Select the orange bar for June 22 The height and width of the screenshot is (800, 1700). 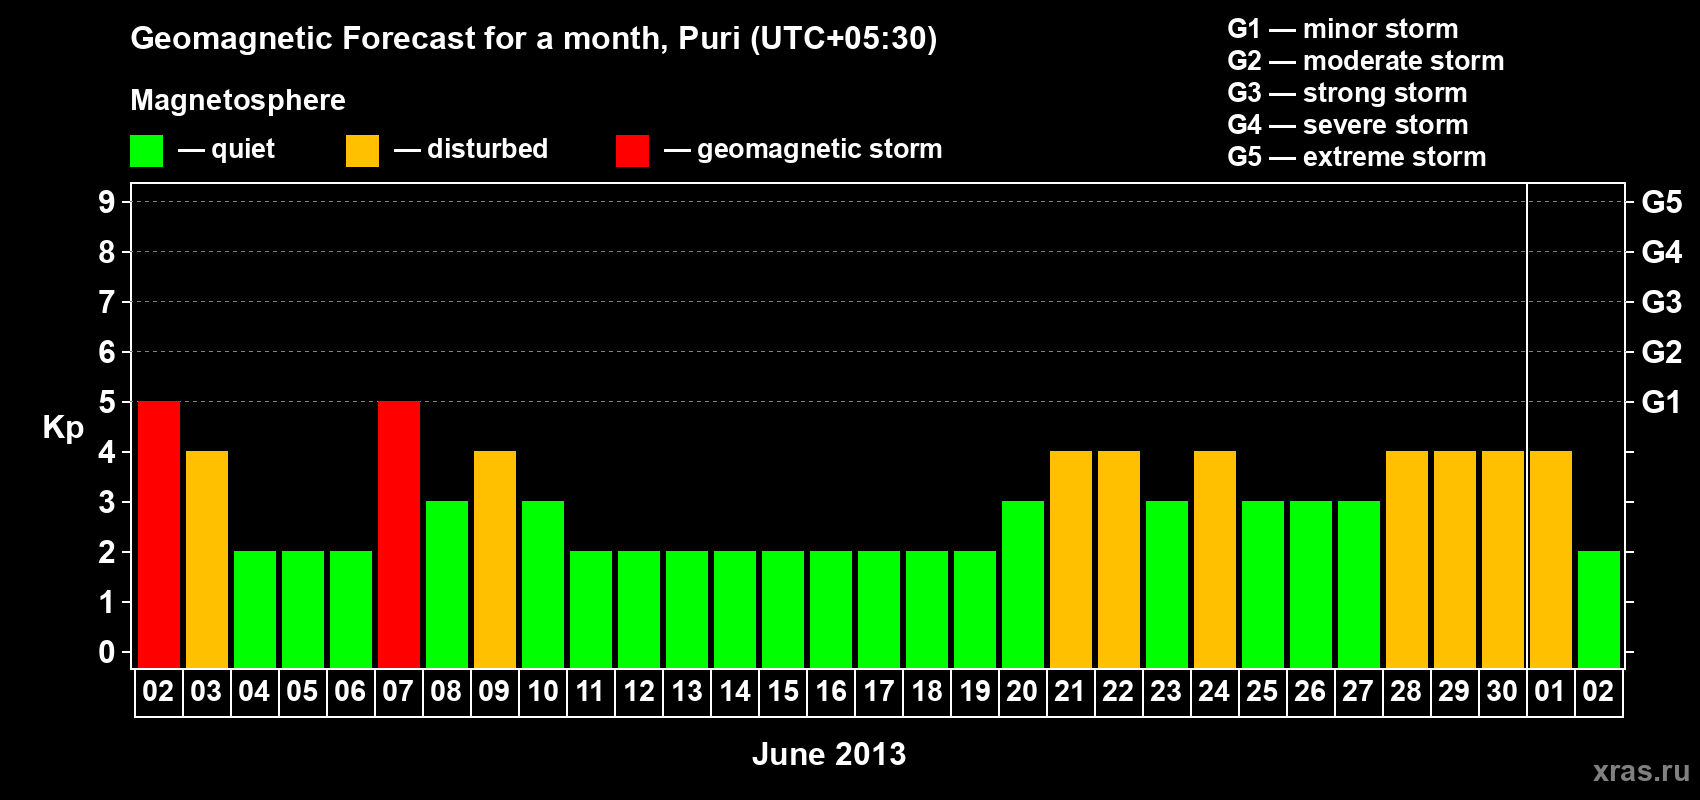tap(1119, 559)
